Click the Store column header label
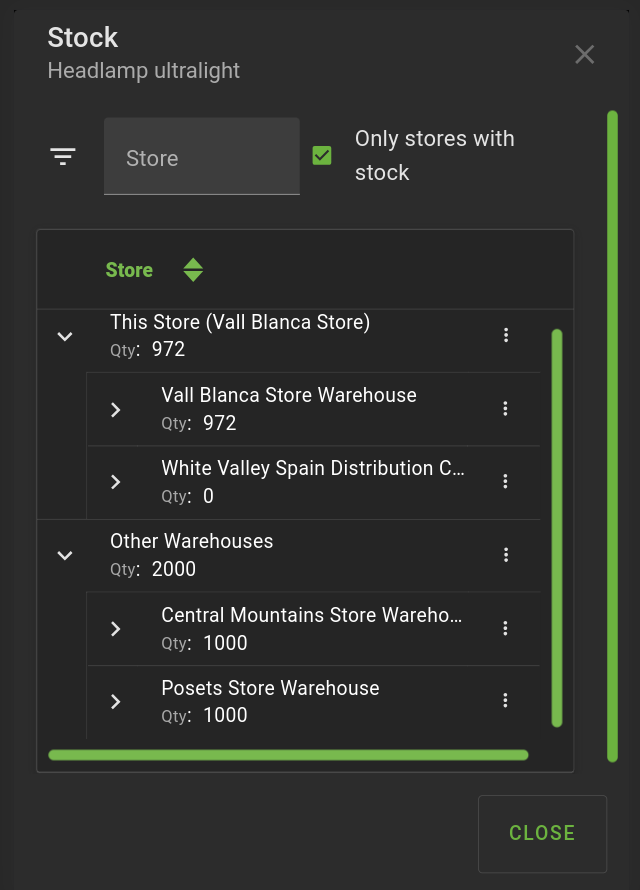 [129, 270]
